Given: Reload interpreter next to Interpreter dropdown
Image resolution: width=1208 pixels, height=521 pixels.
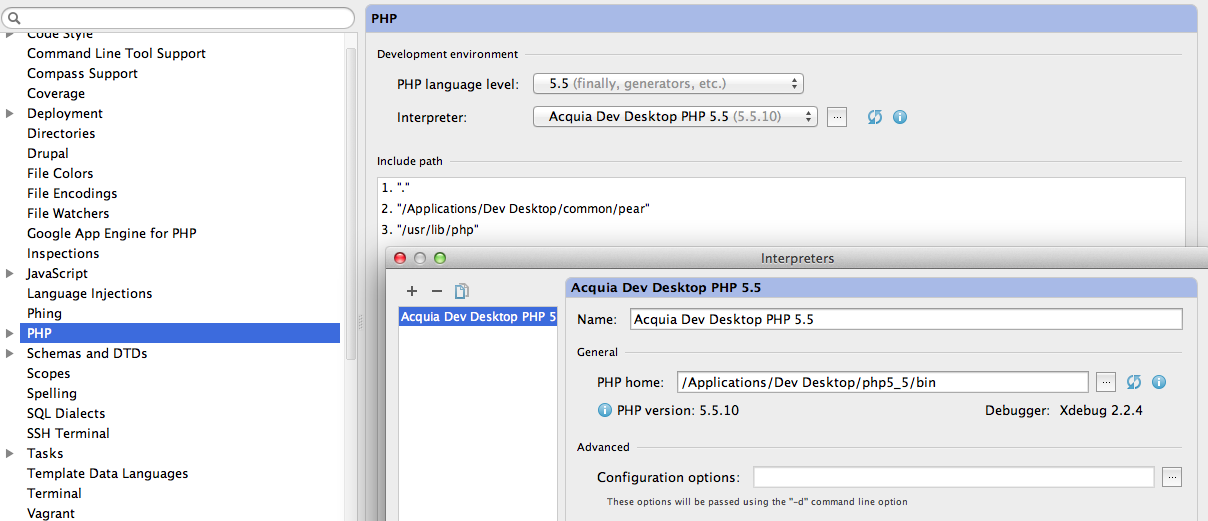Looking at the screenshot, I should click(x=875, y=117).
